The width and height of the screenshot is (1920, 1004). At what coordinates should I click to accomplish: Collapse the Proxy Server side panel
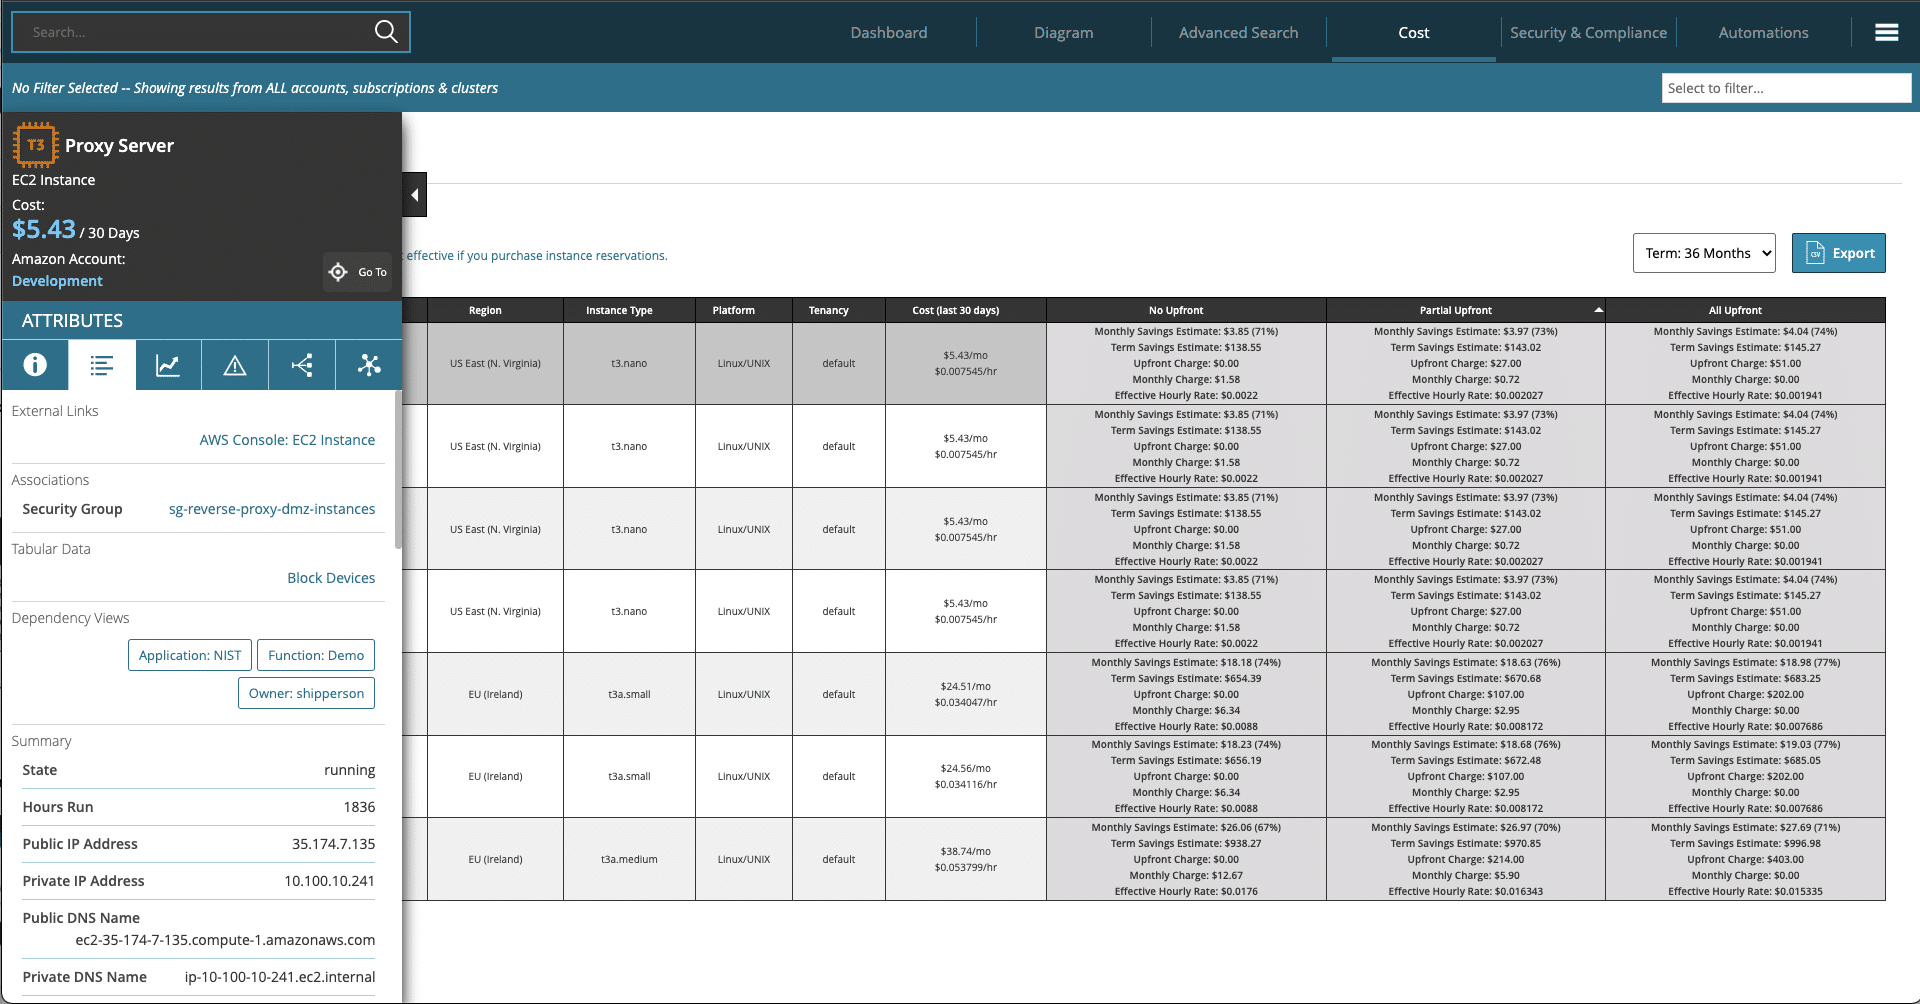pos(414,194)
